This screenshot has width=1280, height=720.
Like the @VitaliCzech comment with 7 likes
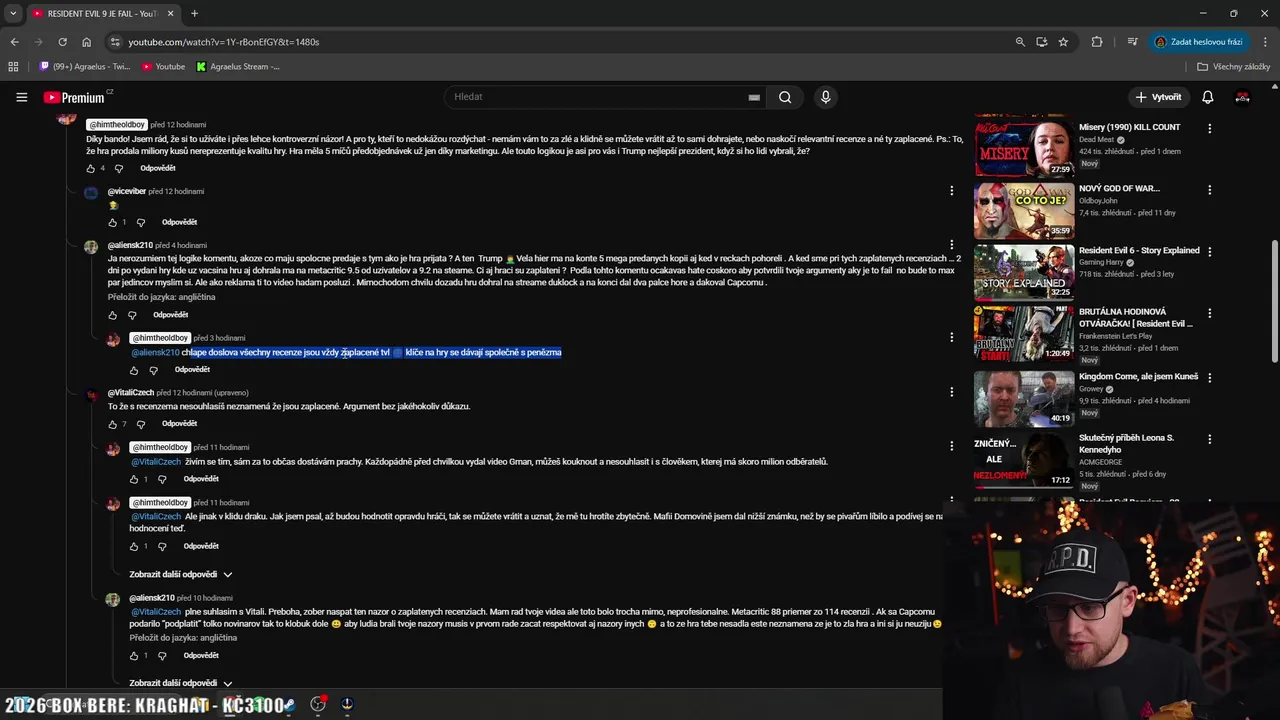pos(112,424)
